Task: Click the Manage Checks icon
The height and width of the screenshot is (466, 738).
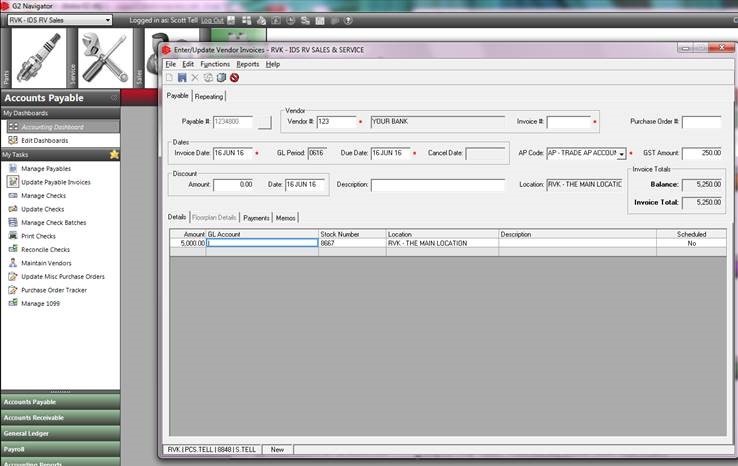Action: [13, 195]
